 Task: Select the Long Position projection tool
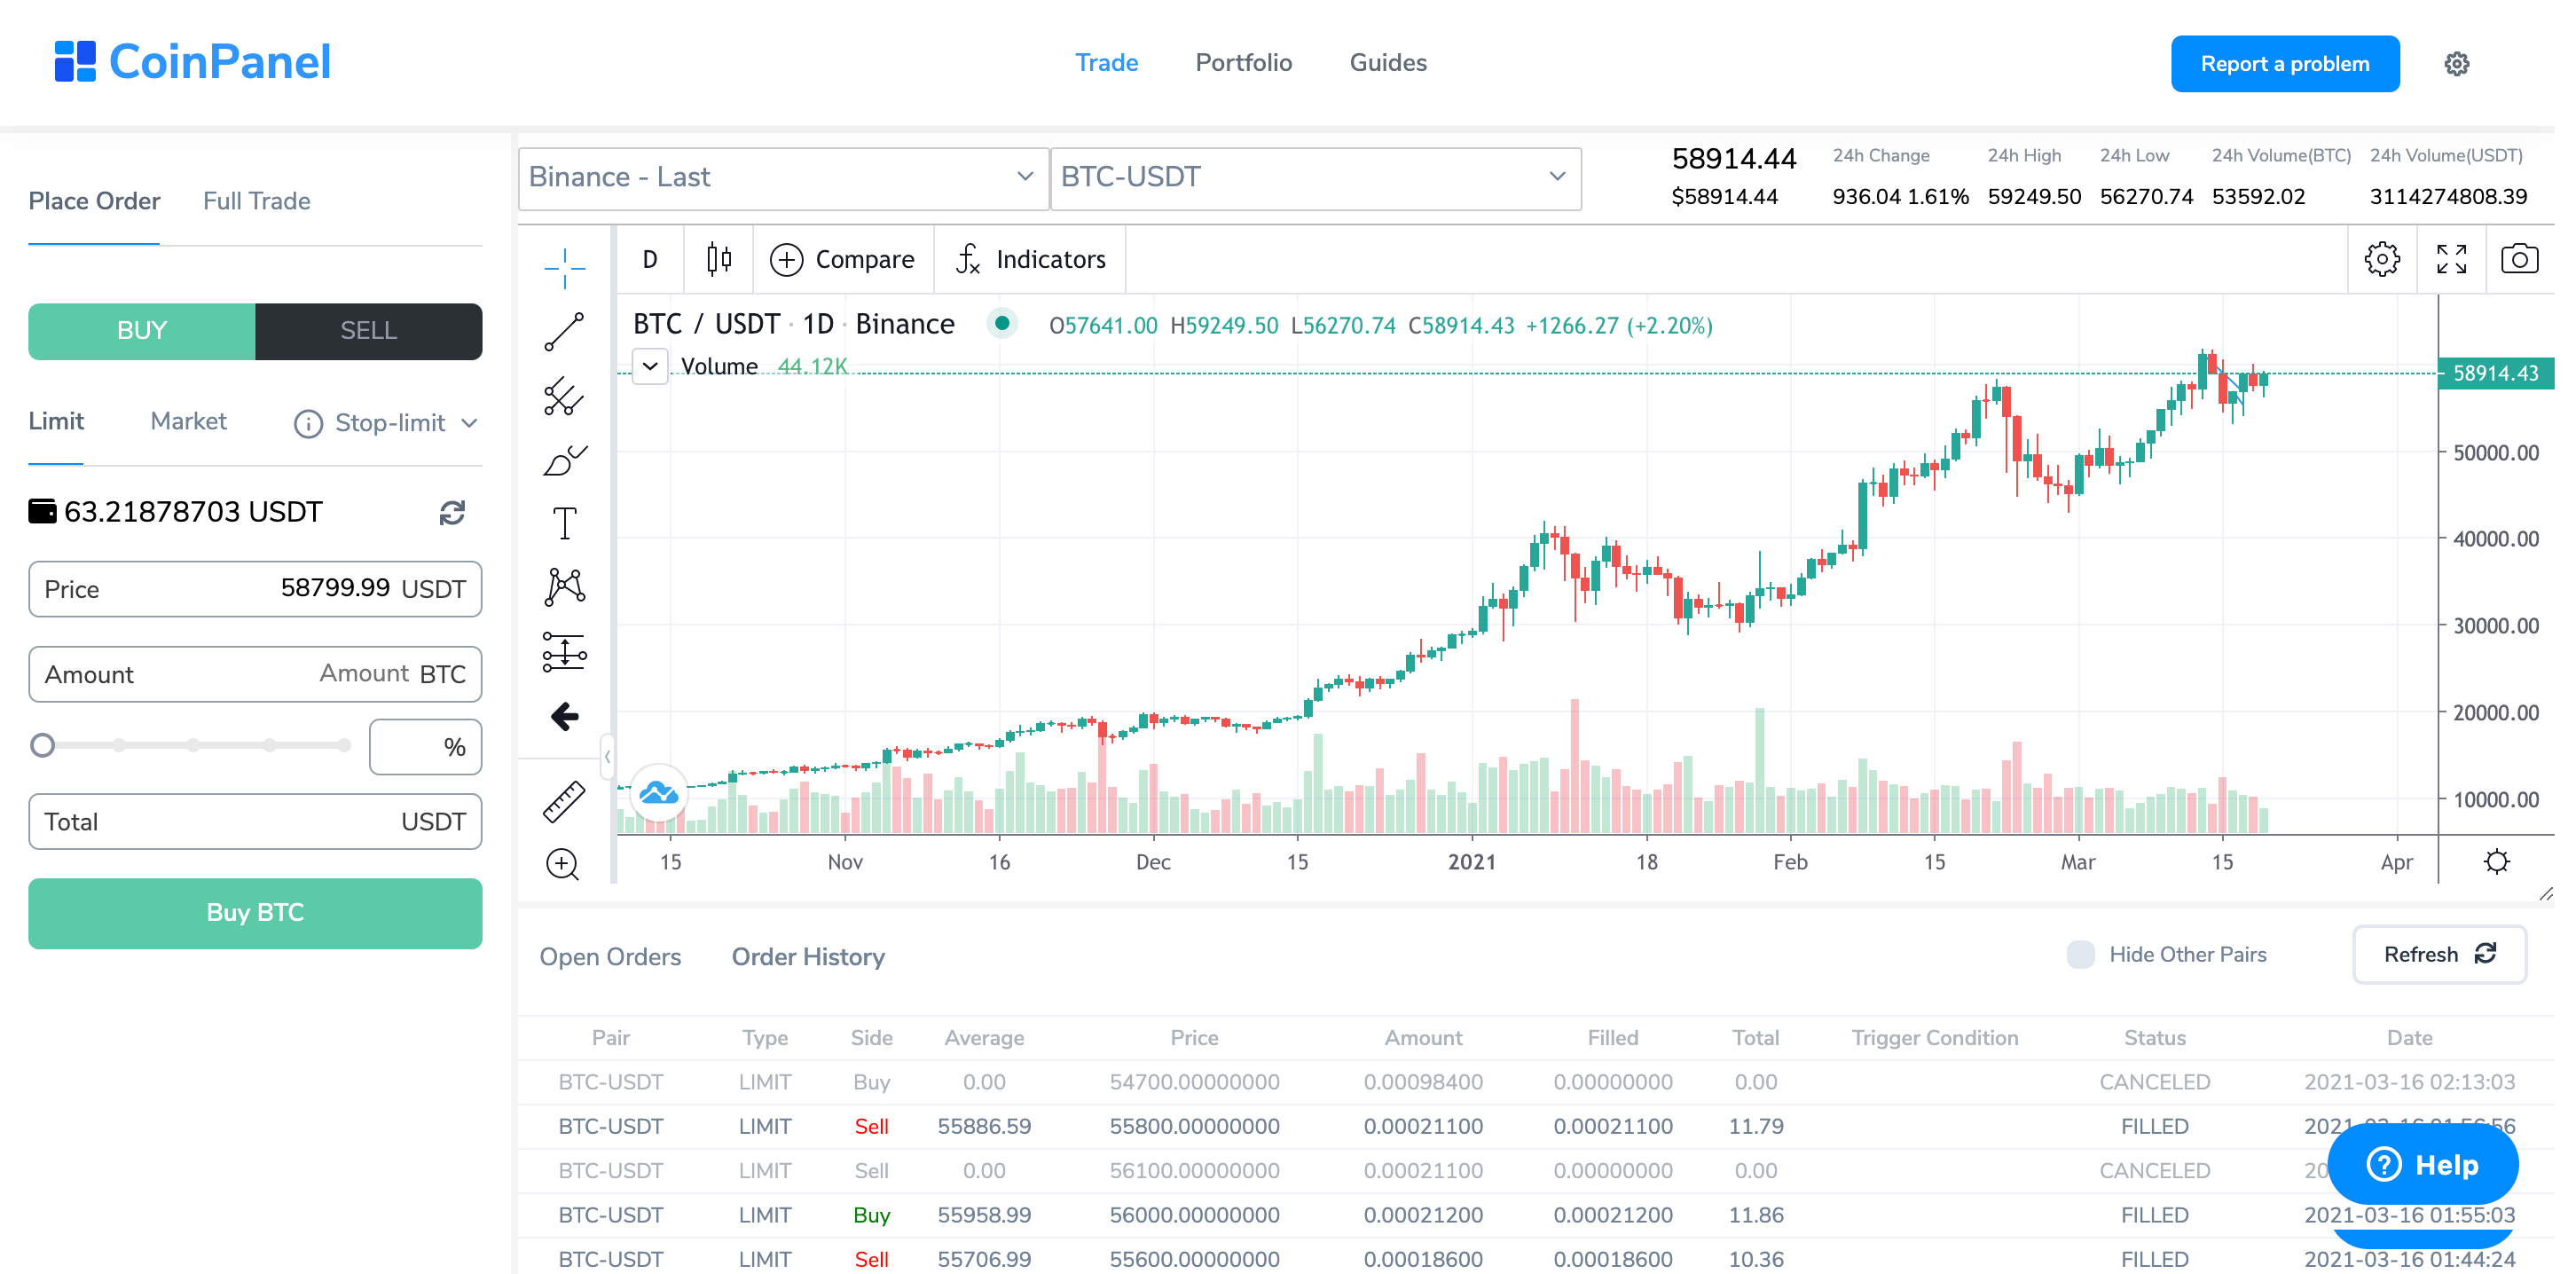(x=563, y=652)
